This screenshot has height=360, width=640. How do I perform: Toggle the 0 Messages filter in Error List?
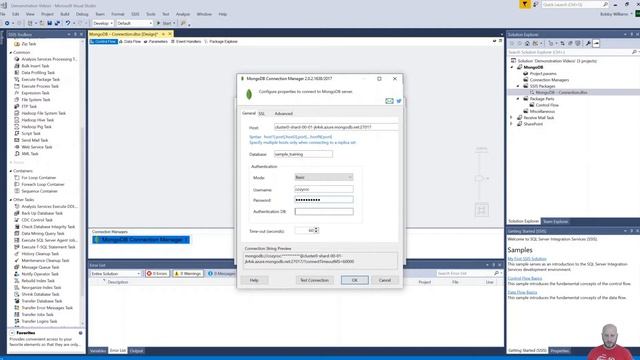[x=222, y=273]
